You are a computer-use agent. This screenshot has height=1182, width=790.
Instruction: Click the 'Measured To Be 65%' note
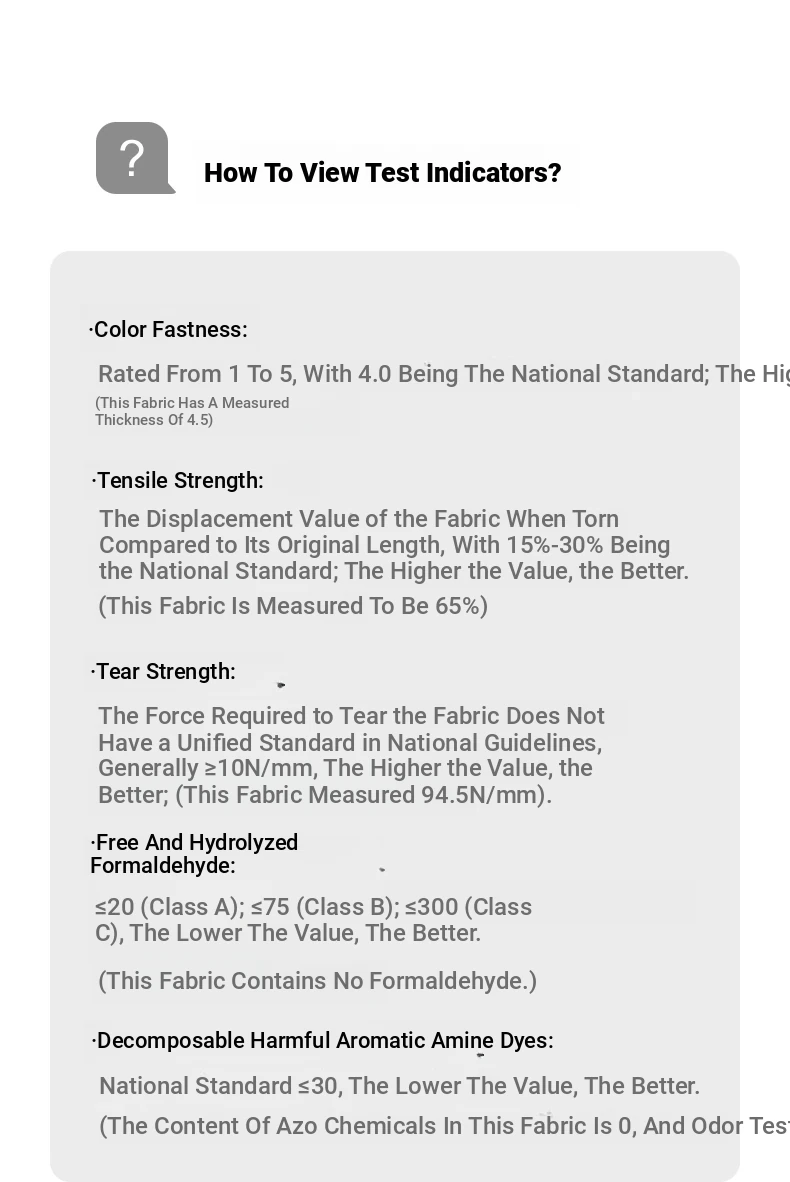293,606
